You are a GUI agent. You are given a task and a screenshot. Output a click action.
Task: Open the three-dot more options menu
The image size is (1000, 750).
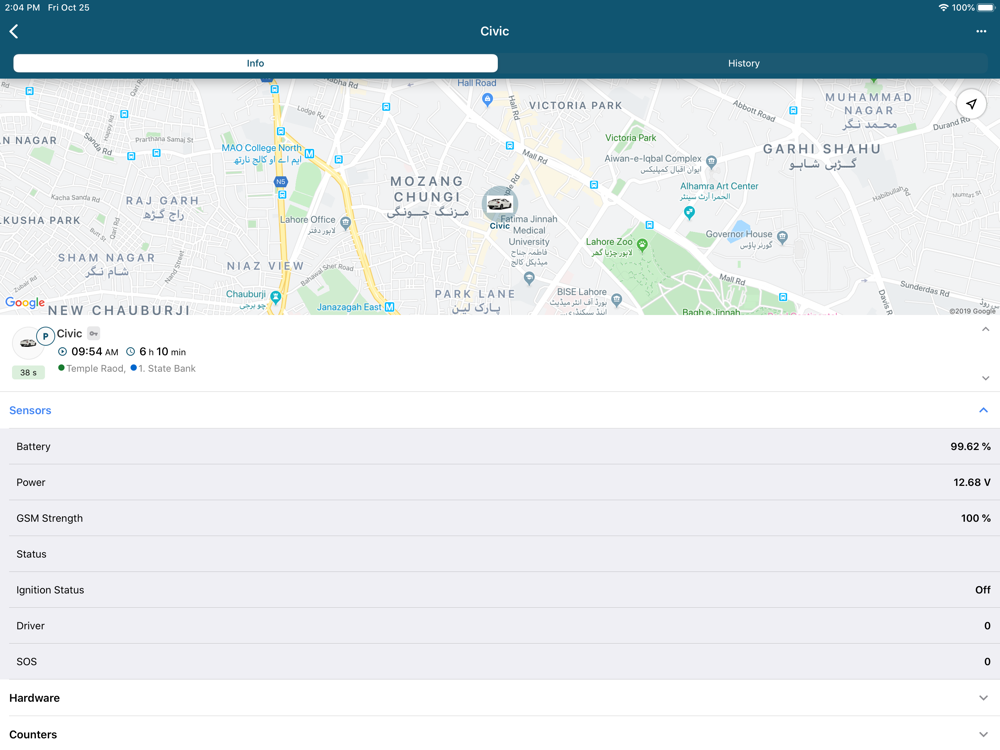[981, 31]
